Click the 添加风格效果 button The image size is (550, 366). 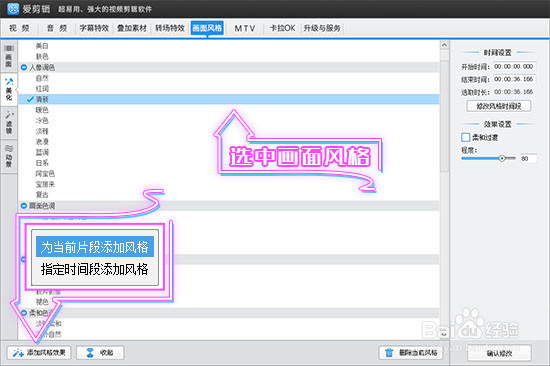[x=39, y=352]
